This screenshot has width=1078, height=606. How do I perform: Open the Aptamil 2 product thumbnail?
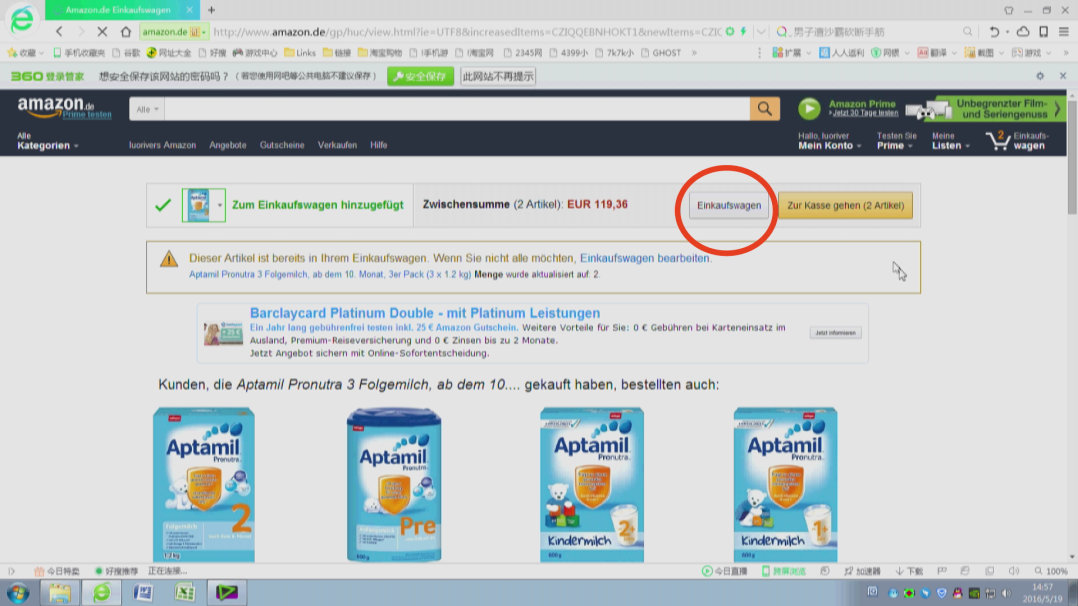point(204,484)
